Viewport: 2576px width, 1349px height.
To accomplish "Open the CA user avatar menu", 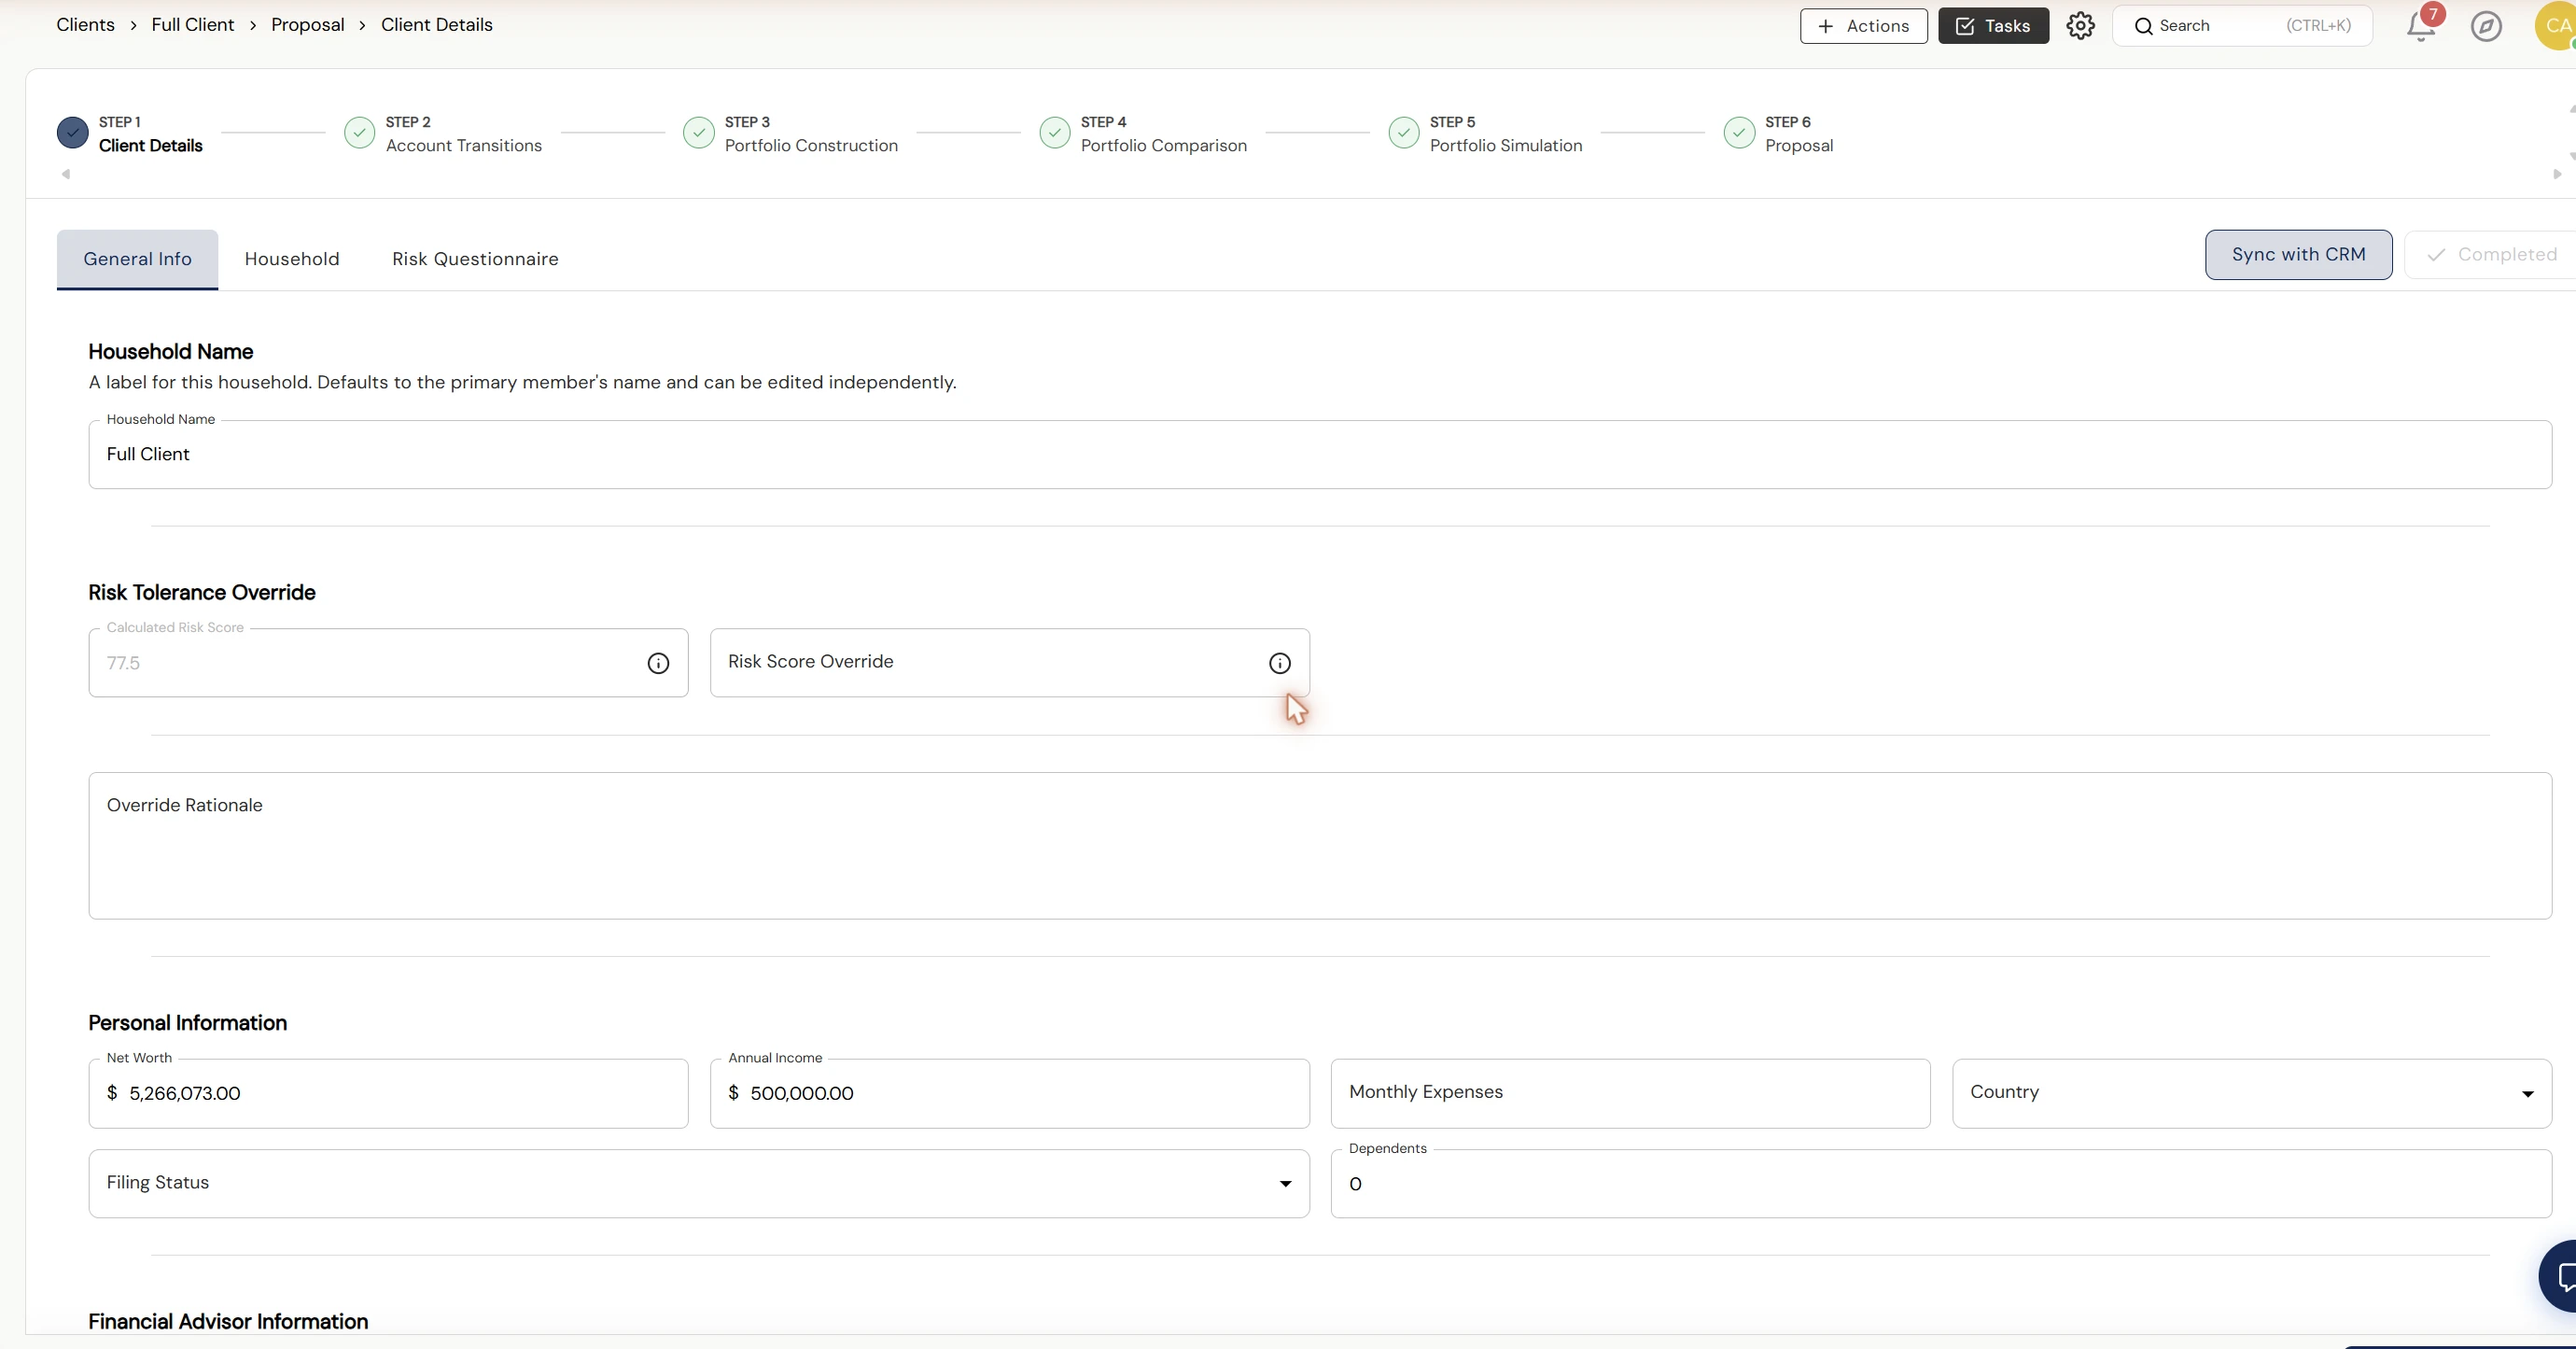I will click(x=2556, y=26).
